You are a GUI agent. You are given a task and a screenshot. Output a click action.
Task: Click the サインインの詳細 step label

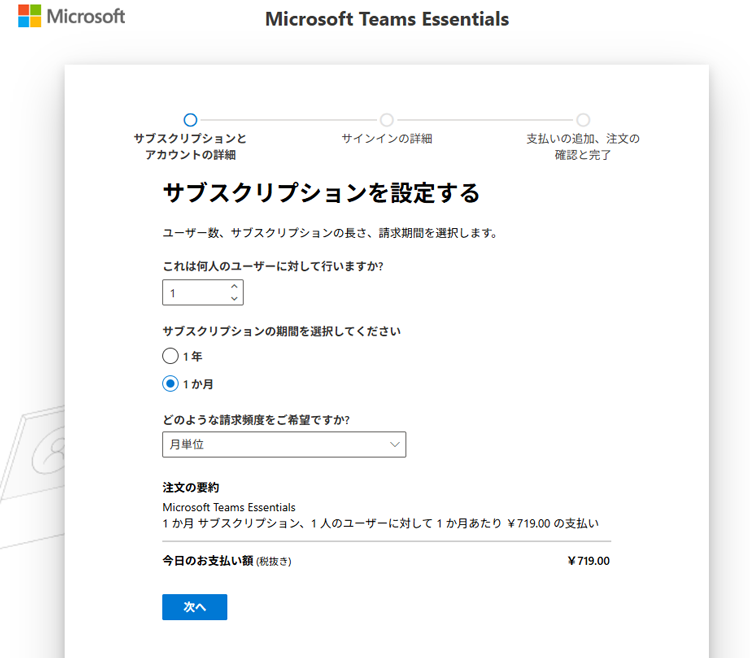[x=386, y=139]
